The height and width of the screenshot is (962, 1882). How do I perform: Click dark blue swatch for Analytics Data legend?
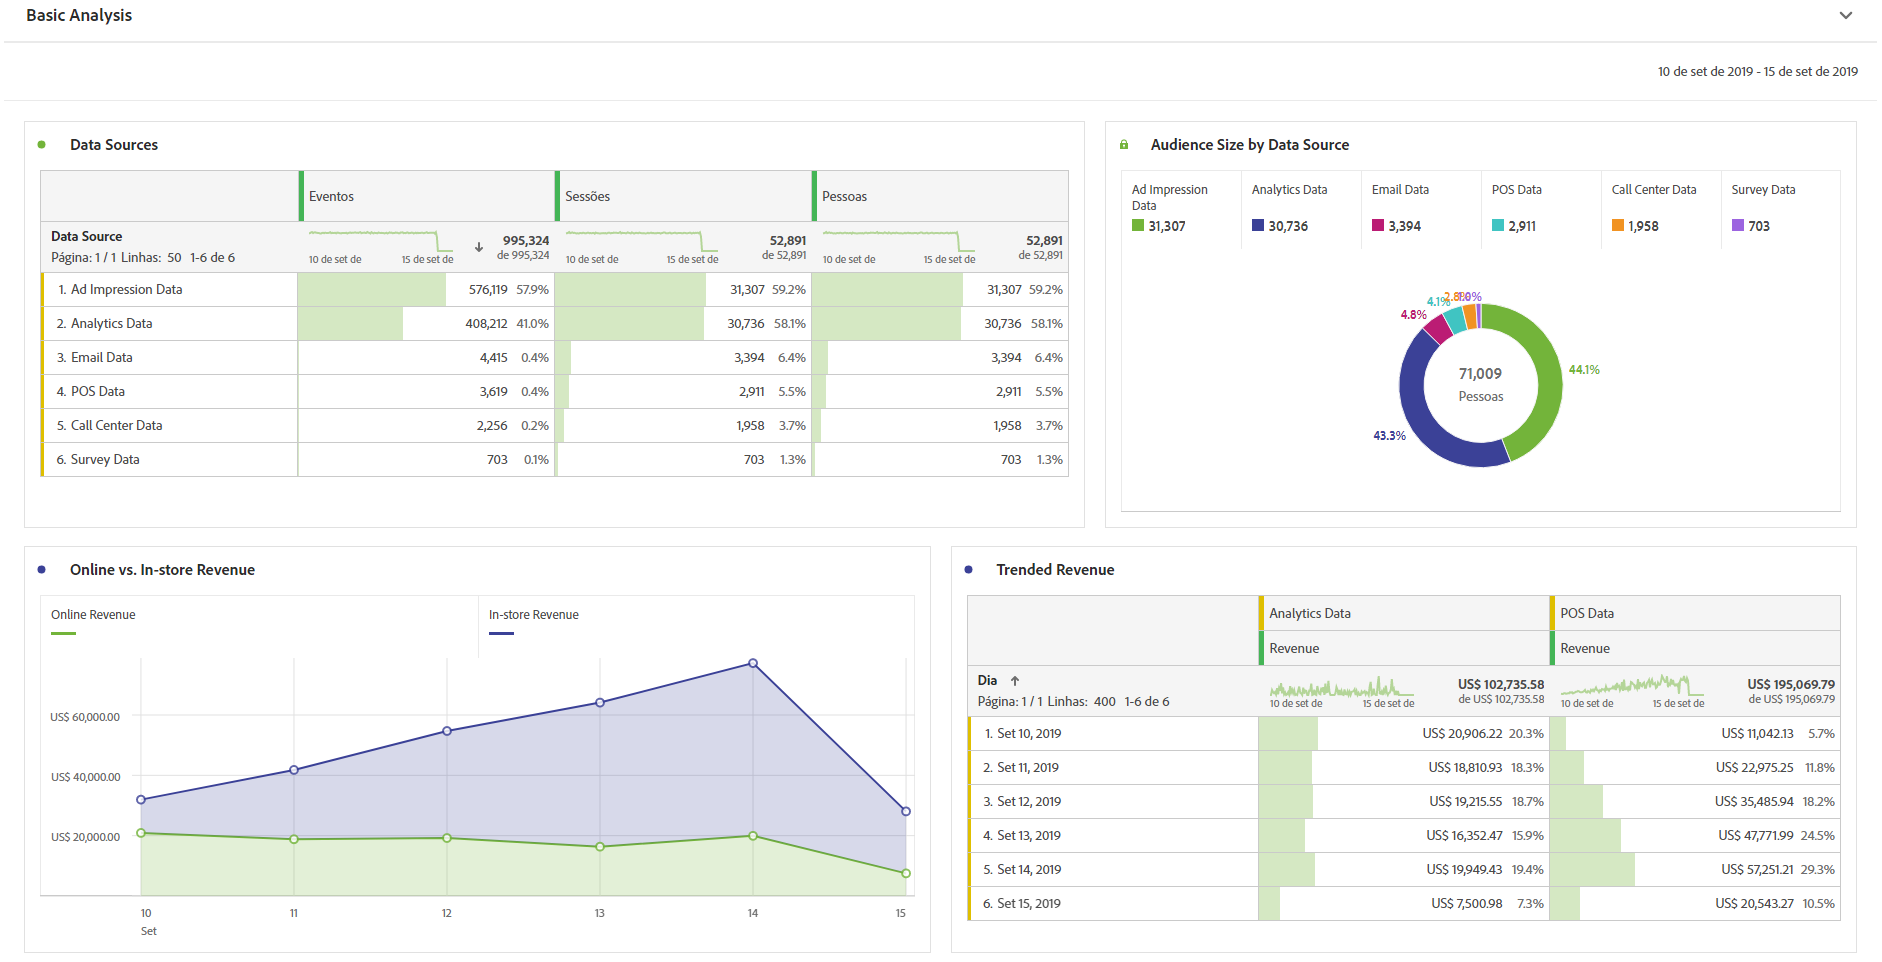[1258, 226]
